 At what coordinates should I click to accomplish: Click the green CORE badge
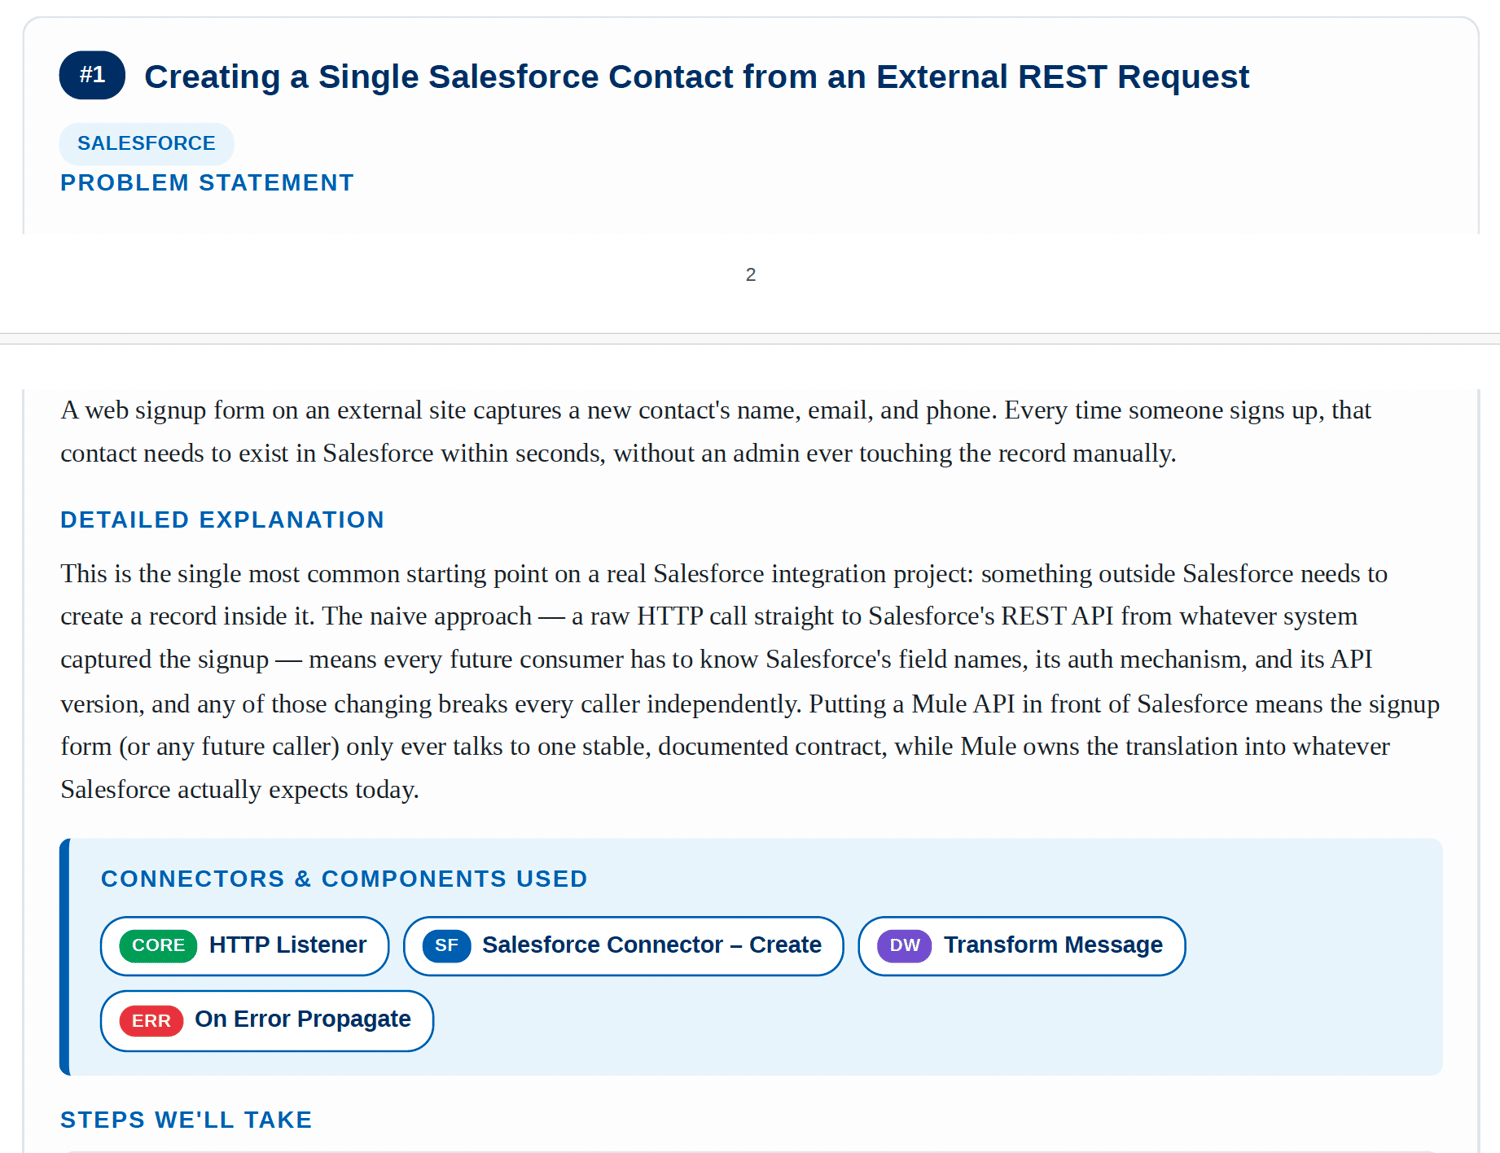(x=158, y=945)
